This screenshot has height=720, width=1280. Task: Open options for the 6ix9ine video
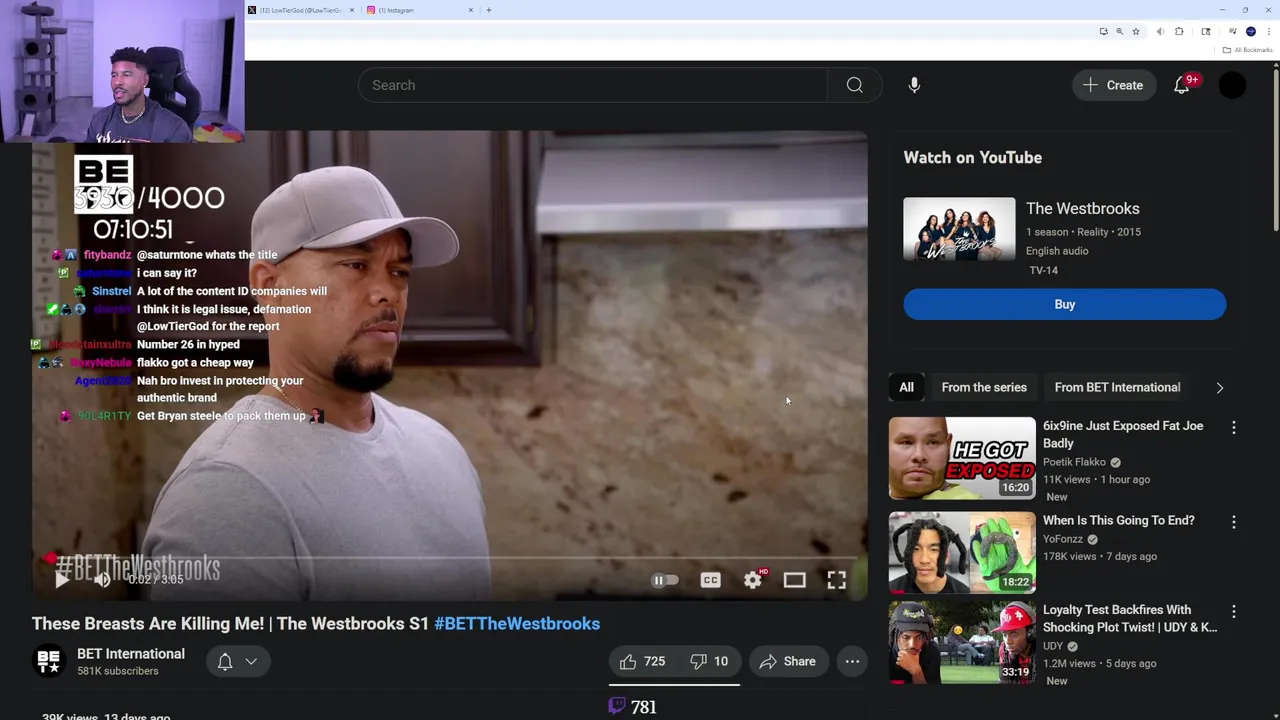[1233, 427]
